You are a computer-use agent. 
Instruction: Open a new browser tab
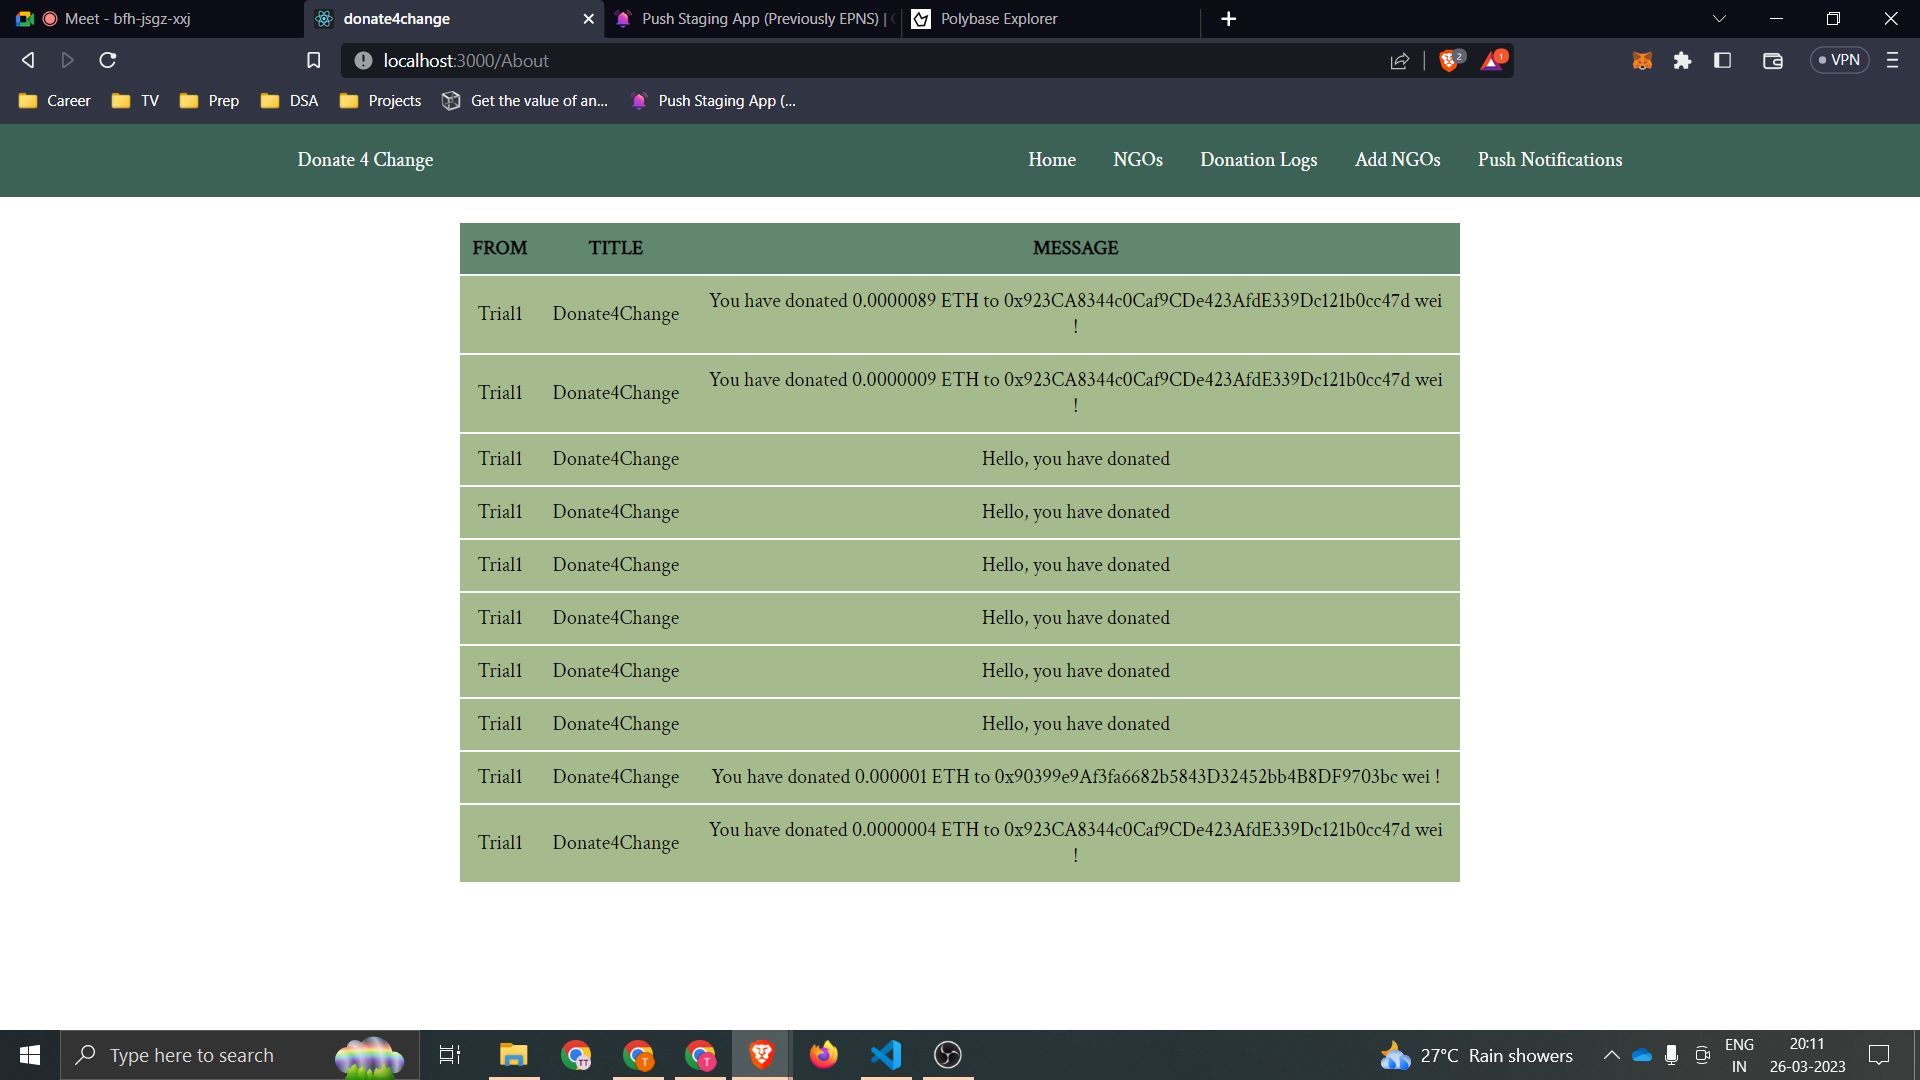click(x=1229, y=19)
